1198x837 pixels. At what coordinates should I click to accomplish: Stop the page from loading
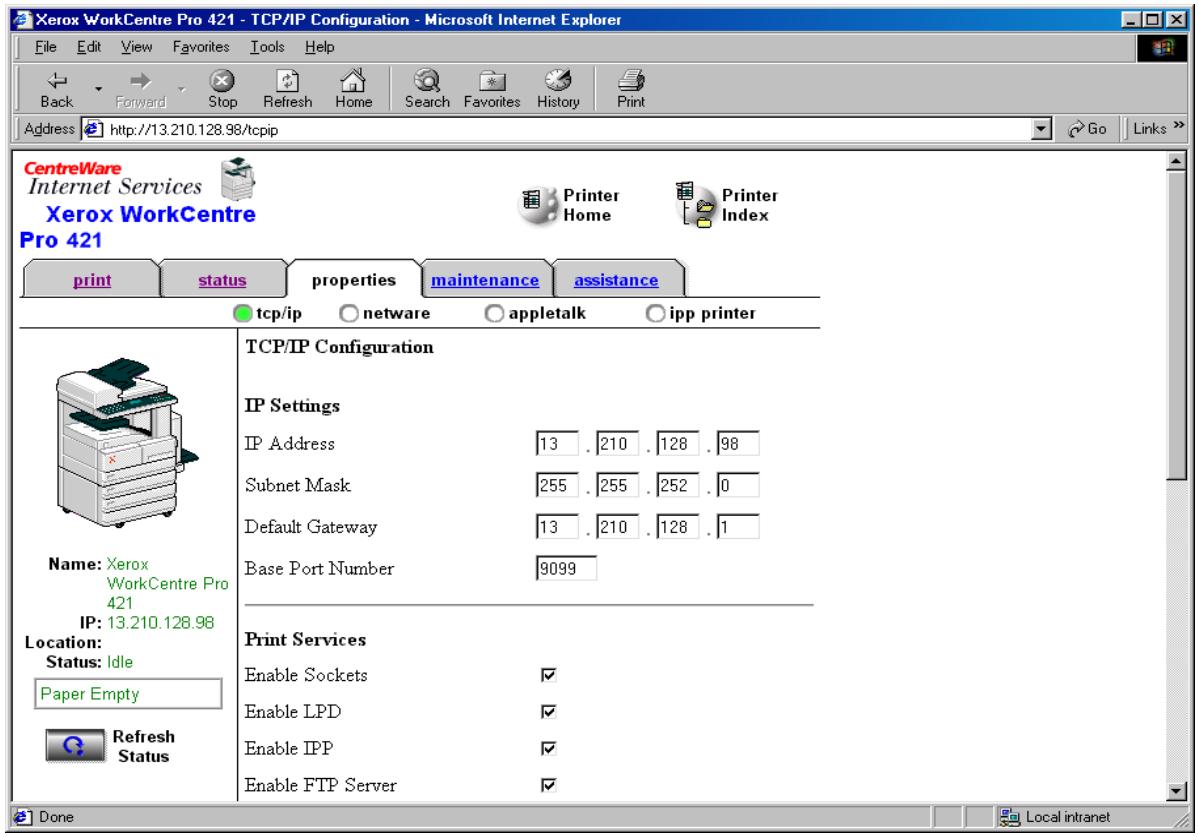pyautogui.click(x=222, y=89)
